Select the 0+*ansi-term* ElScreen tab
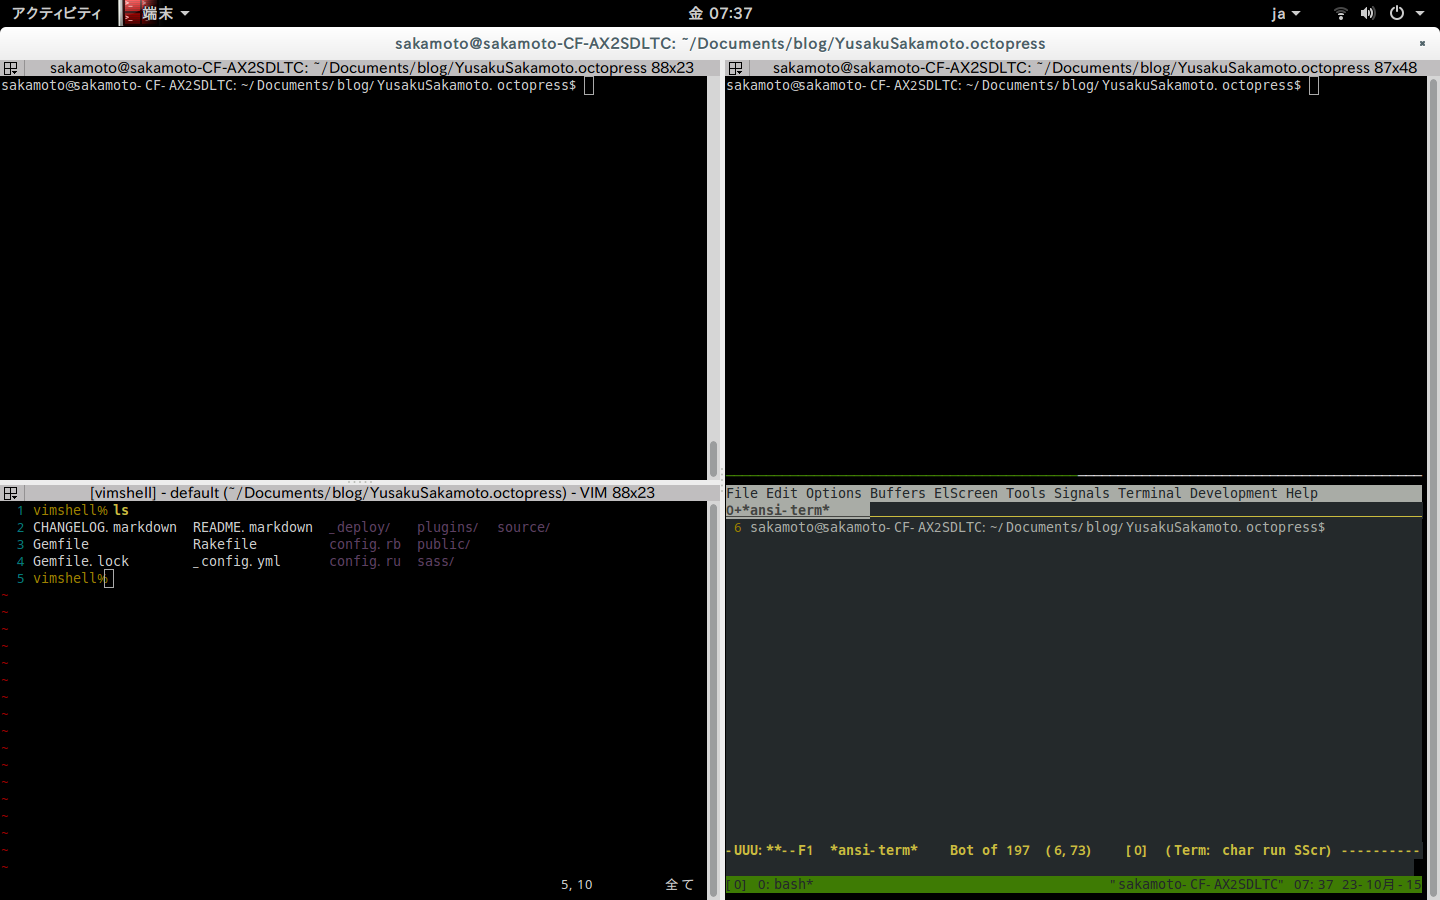The image size is (1440, 900). click(x=798, y=510)
